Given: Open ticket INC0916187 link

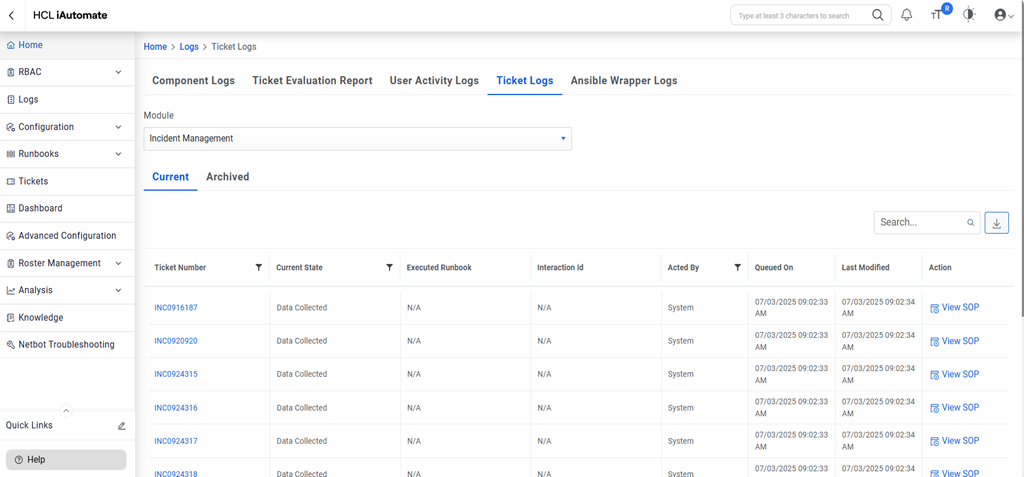Looking at the screenshot, I should coord(176,308).
